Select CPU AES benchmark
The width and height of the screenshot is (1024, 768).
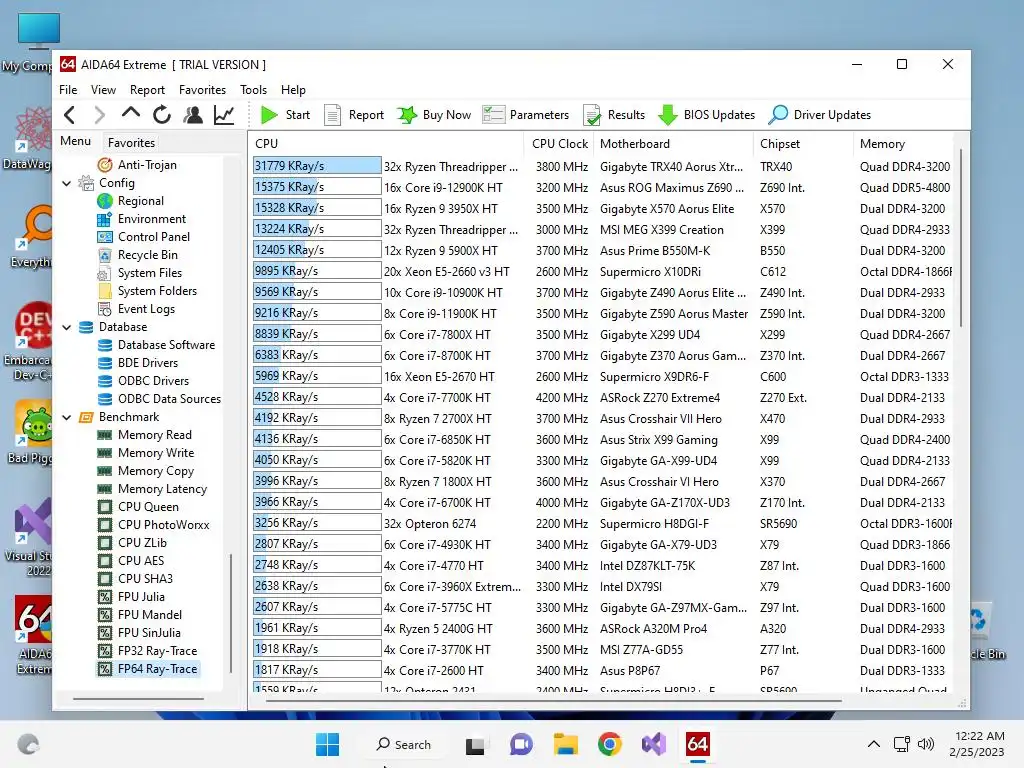point(131,561)
